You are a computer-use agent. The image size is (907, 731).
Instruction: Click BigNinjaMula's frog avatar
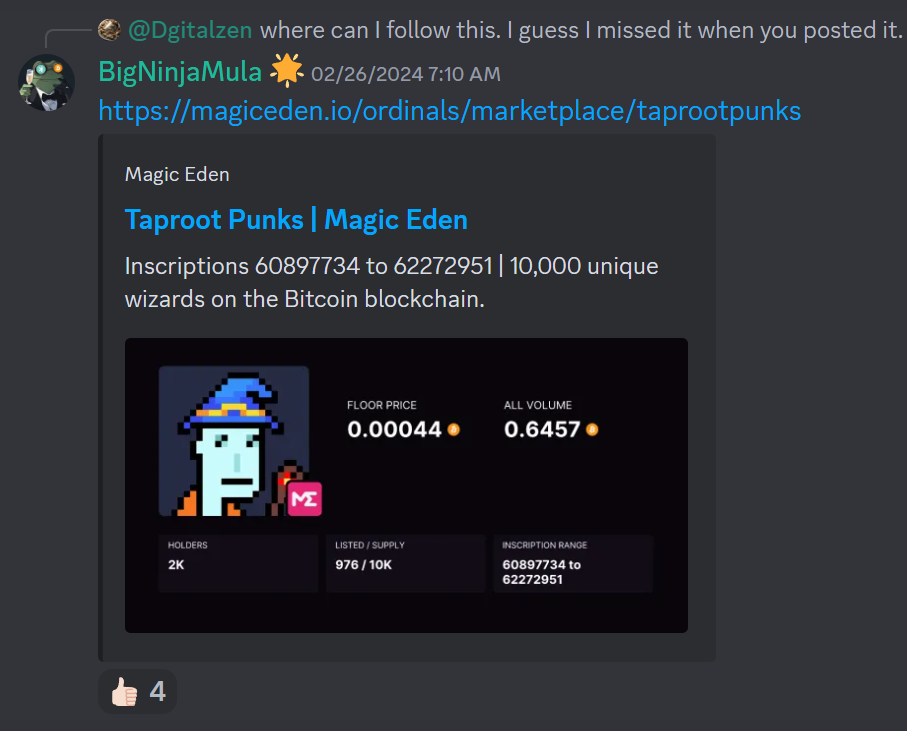pos(46,83)
